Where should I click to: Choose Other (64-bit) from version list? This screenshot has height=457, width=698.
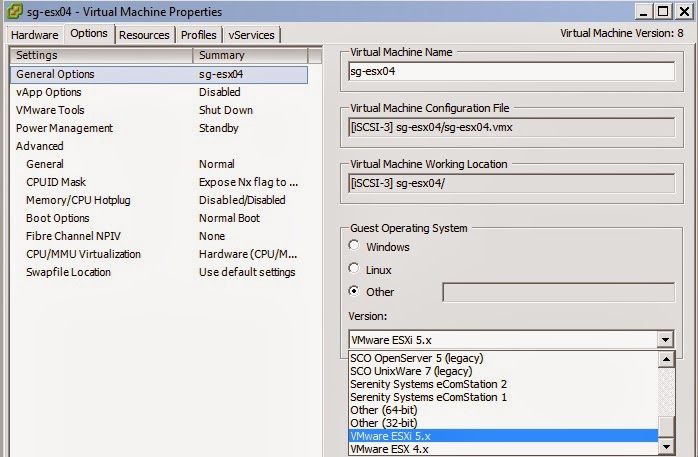pos(503,410)
